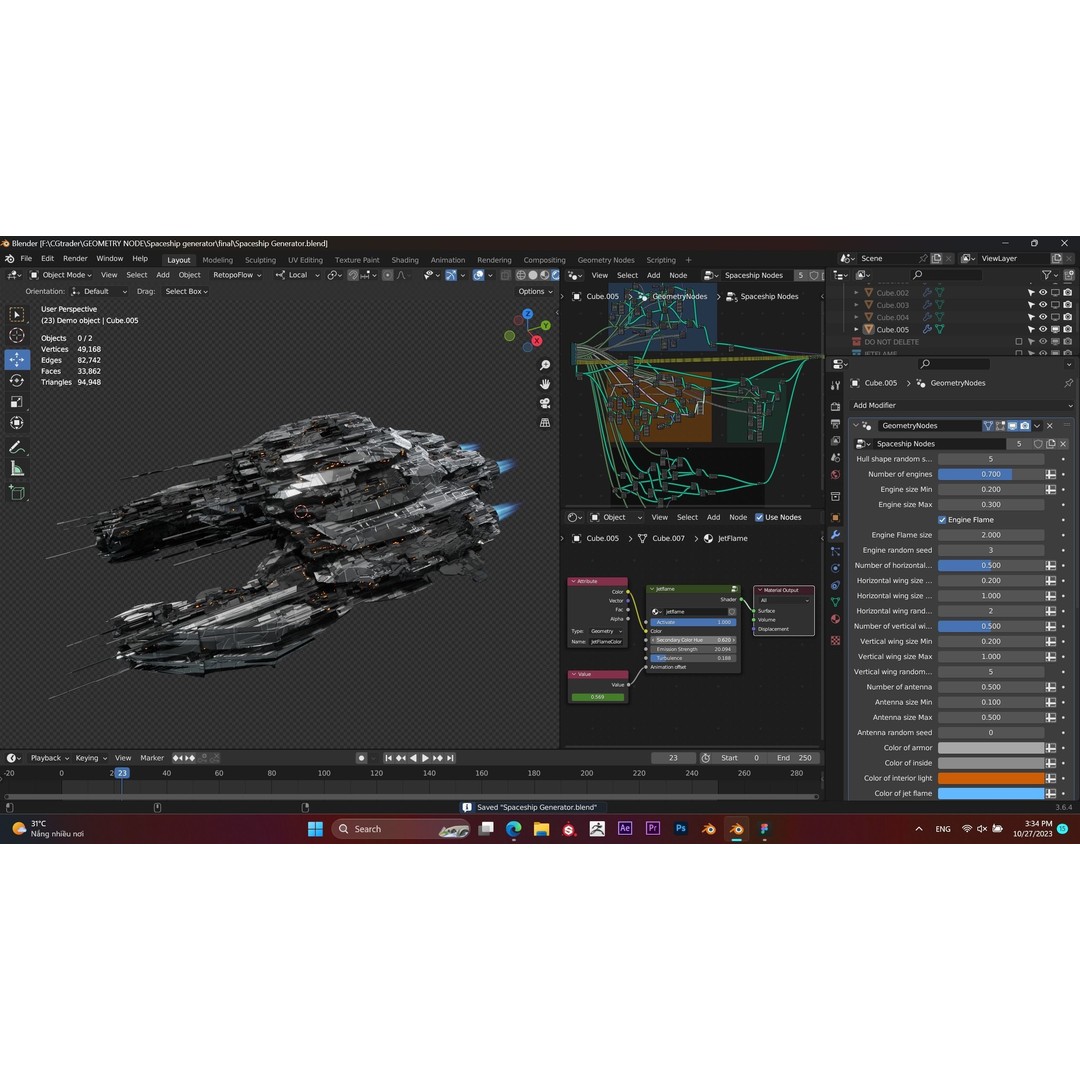Switch to the Geometry Nodes workspace tab

click(x=605, y=260)
